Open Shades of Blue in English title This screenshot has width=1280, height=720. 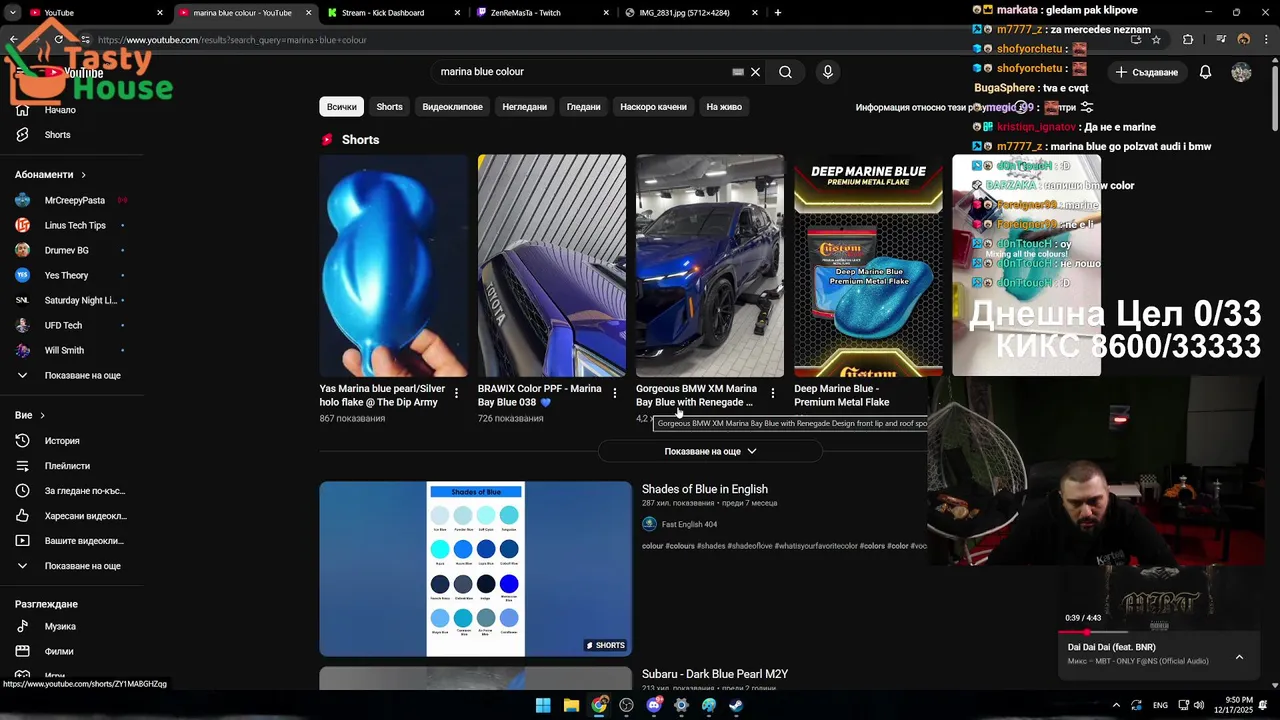pos(705,489)
